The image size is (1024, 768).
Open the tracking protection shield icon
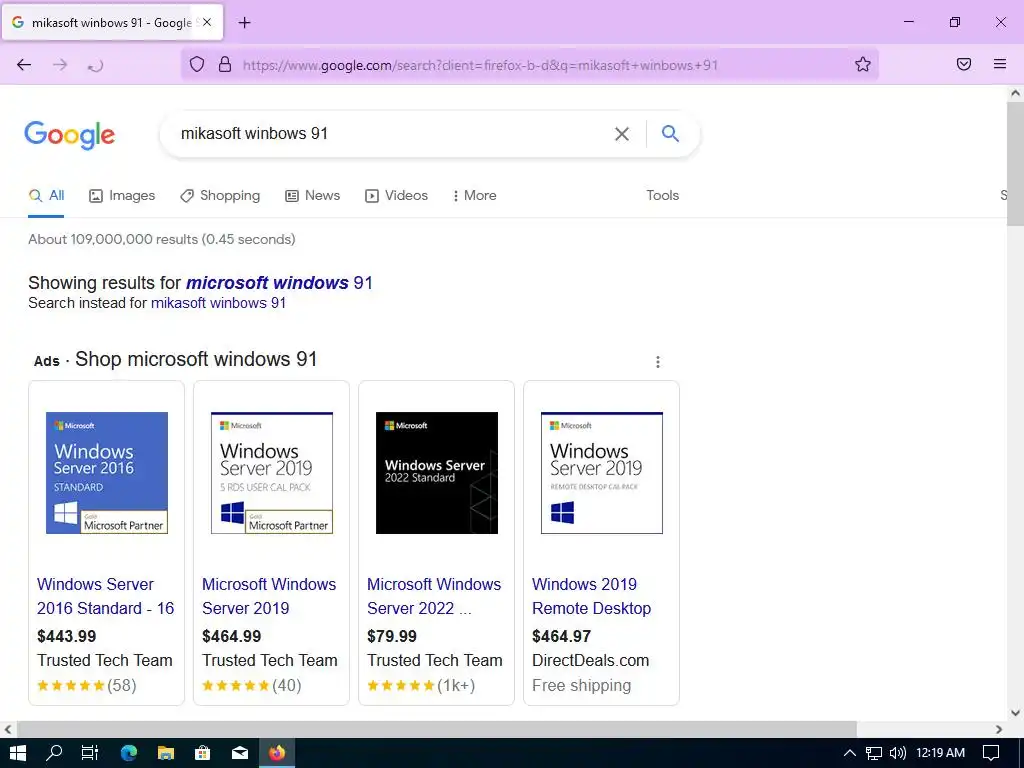(x=197, y=64)
